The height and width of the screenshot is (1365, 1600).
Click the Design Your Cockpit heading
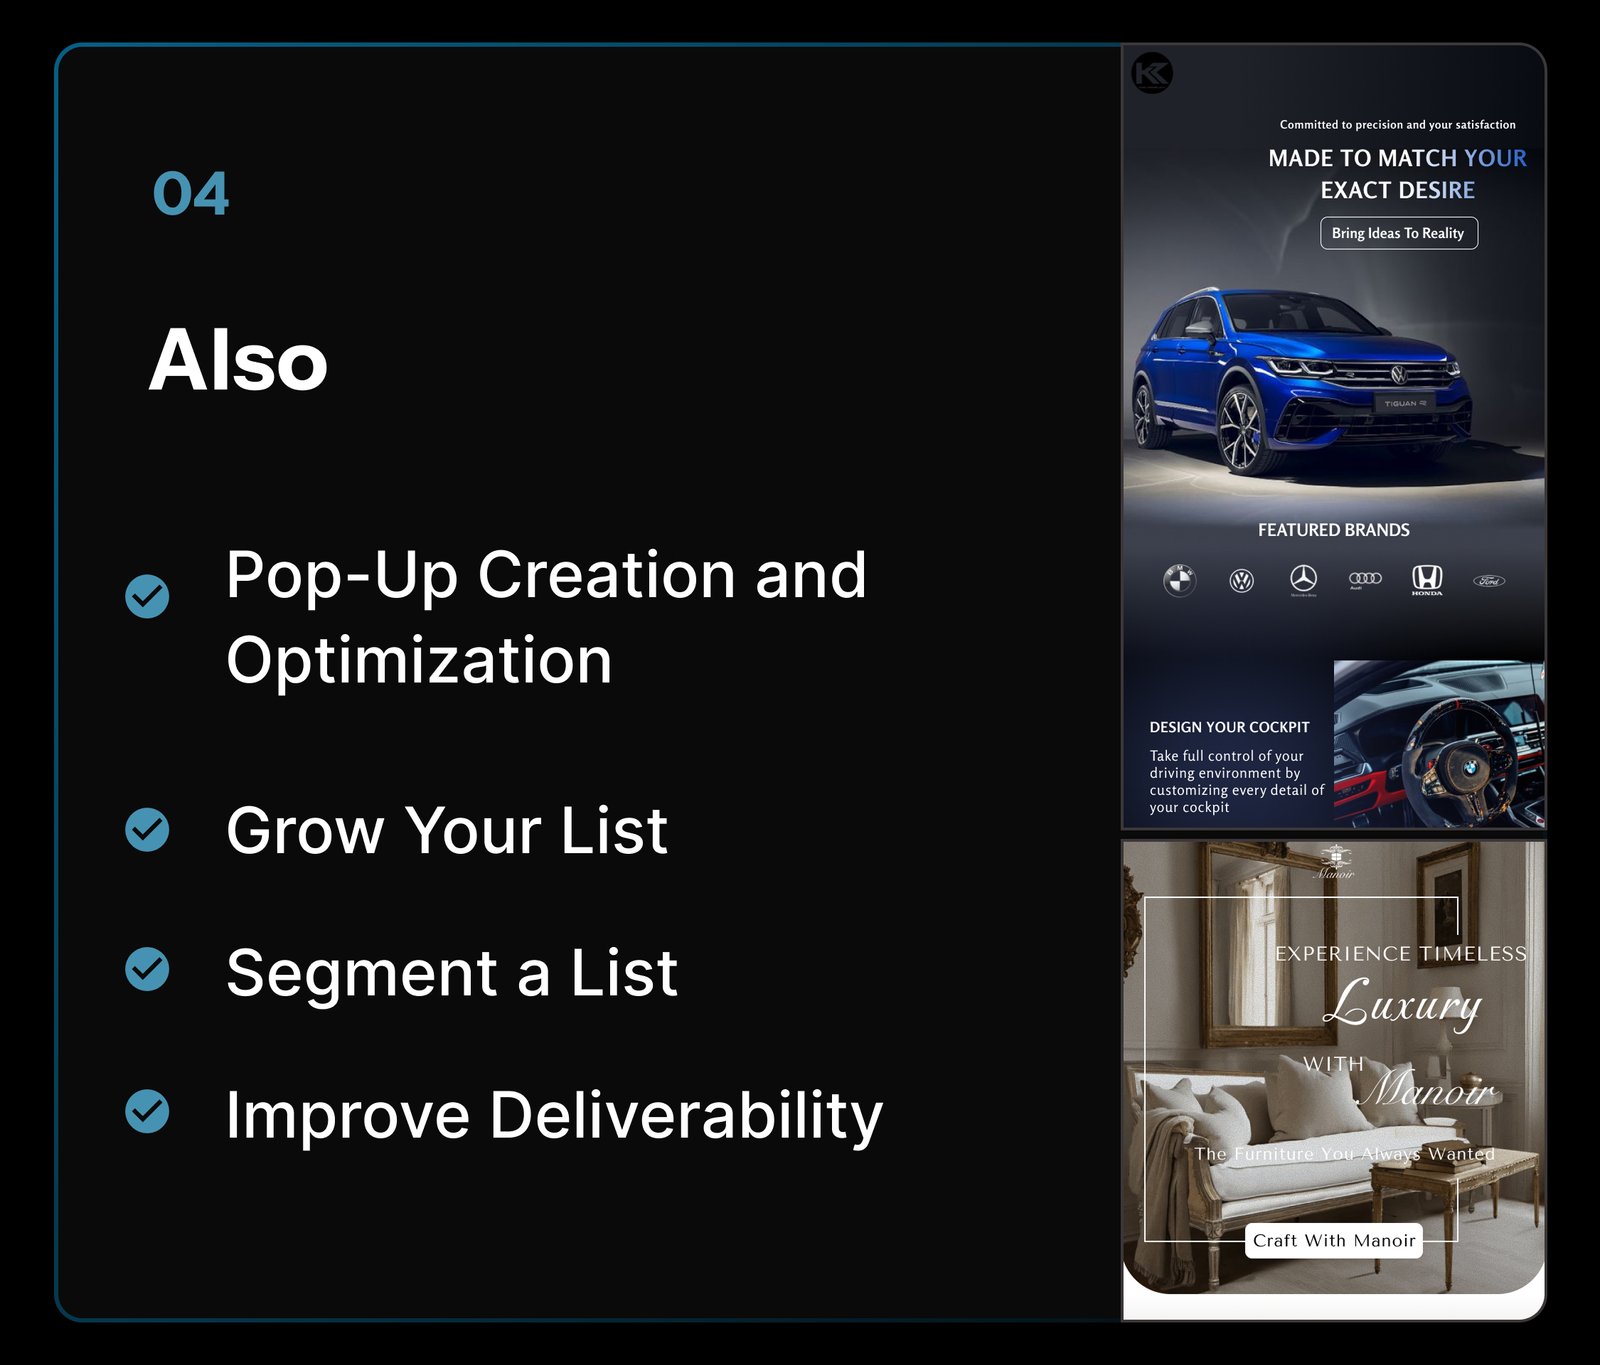(1229, 727)
